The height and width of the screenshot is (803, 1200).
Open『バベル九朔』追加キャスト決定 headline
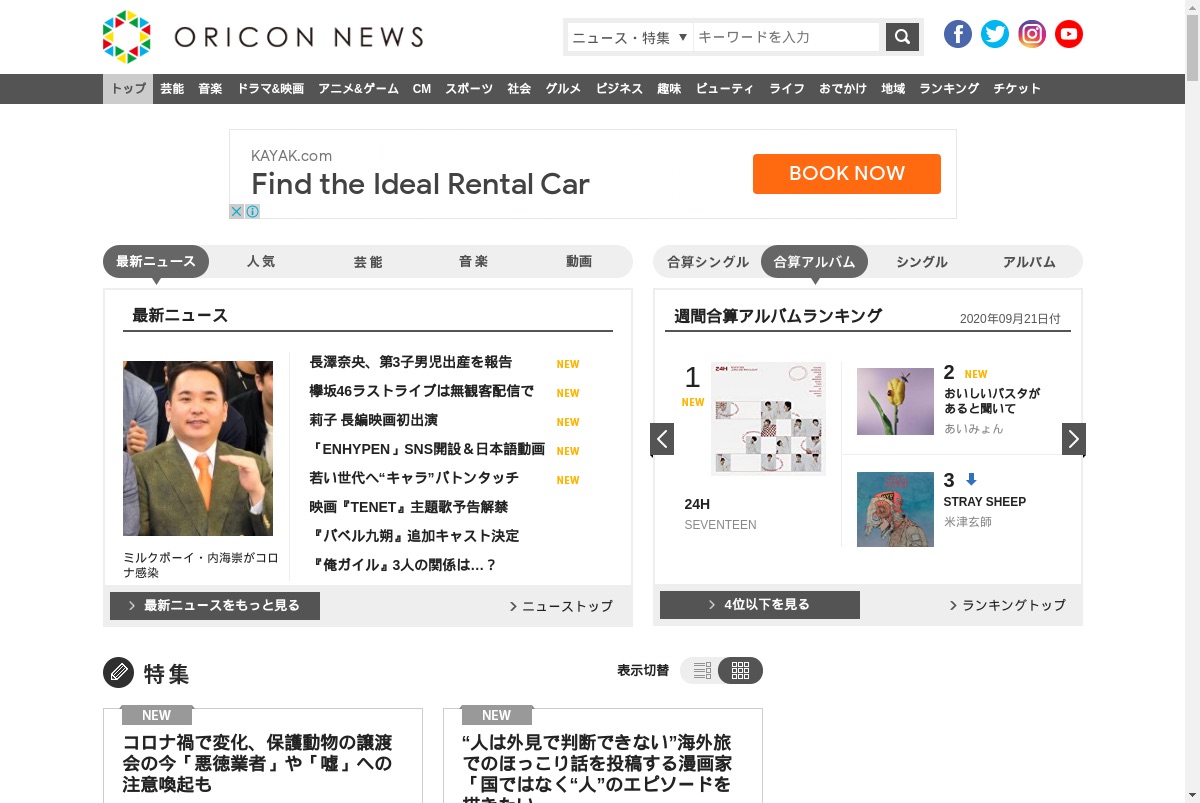(415, 536)
